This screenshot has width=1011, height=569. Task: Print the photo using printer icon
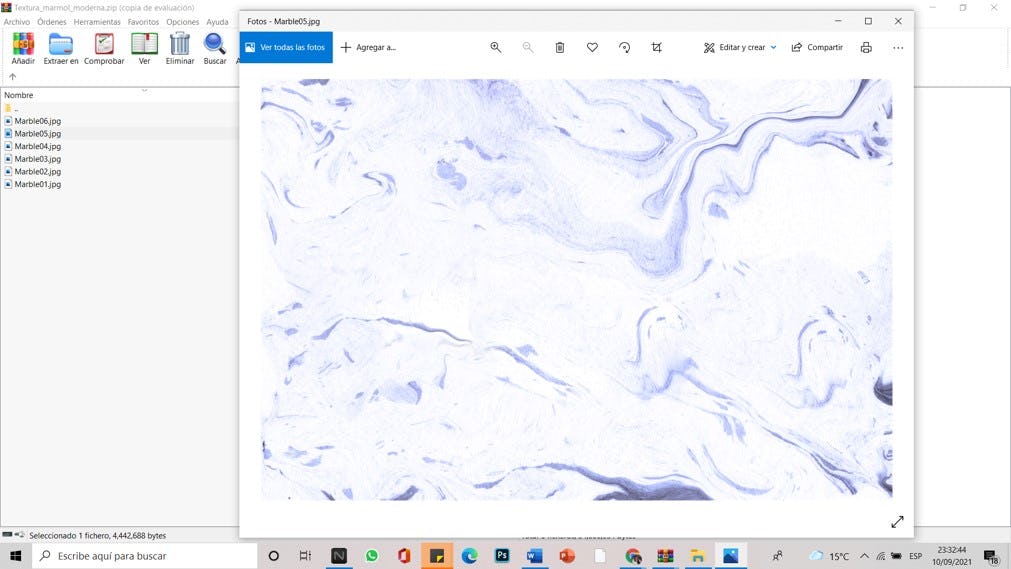[x=866, y=47]
